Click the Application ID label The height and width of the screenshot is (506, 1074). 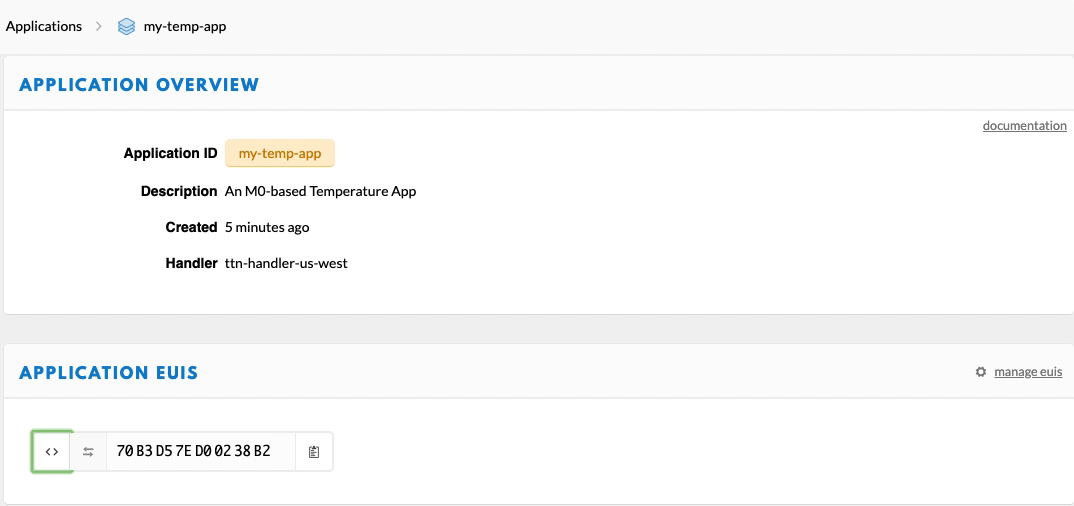click(x=170, y=154)
